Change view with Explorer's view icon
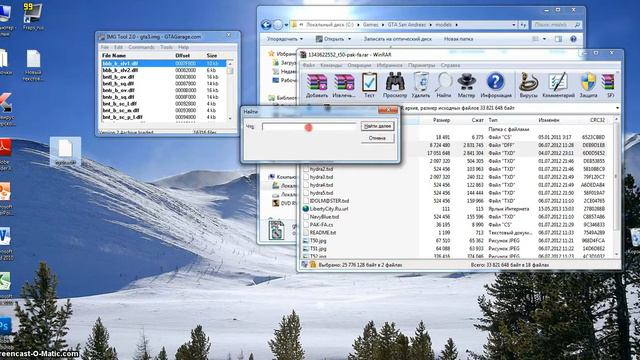The image size is (640, 360). point(536,39)
